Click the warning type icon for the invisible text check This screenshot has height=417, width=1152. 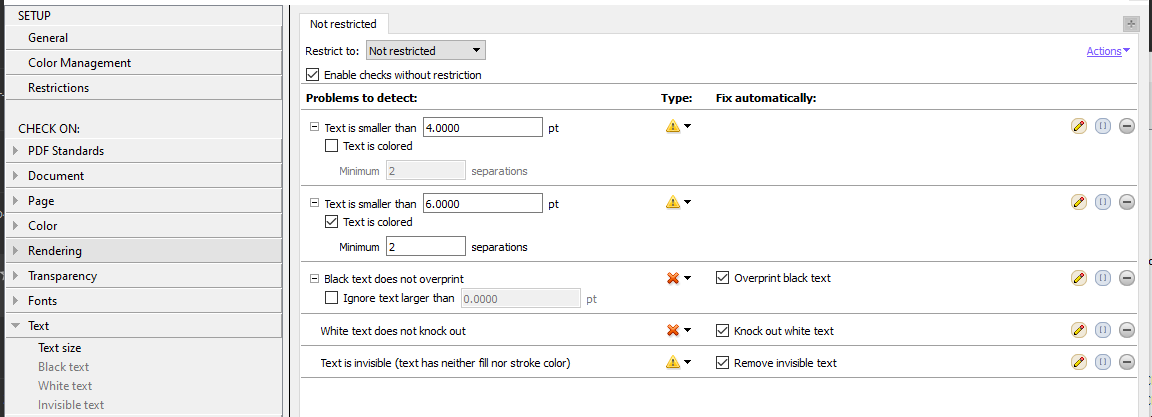click(673, 362)
